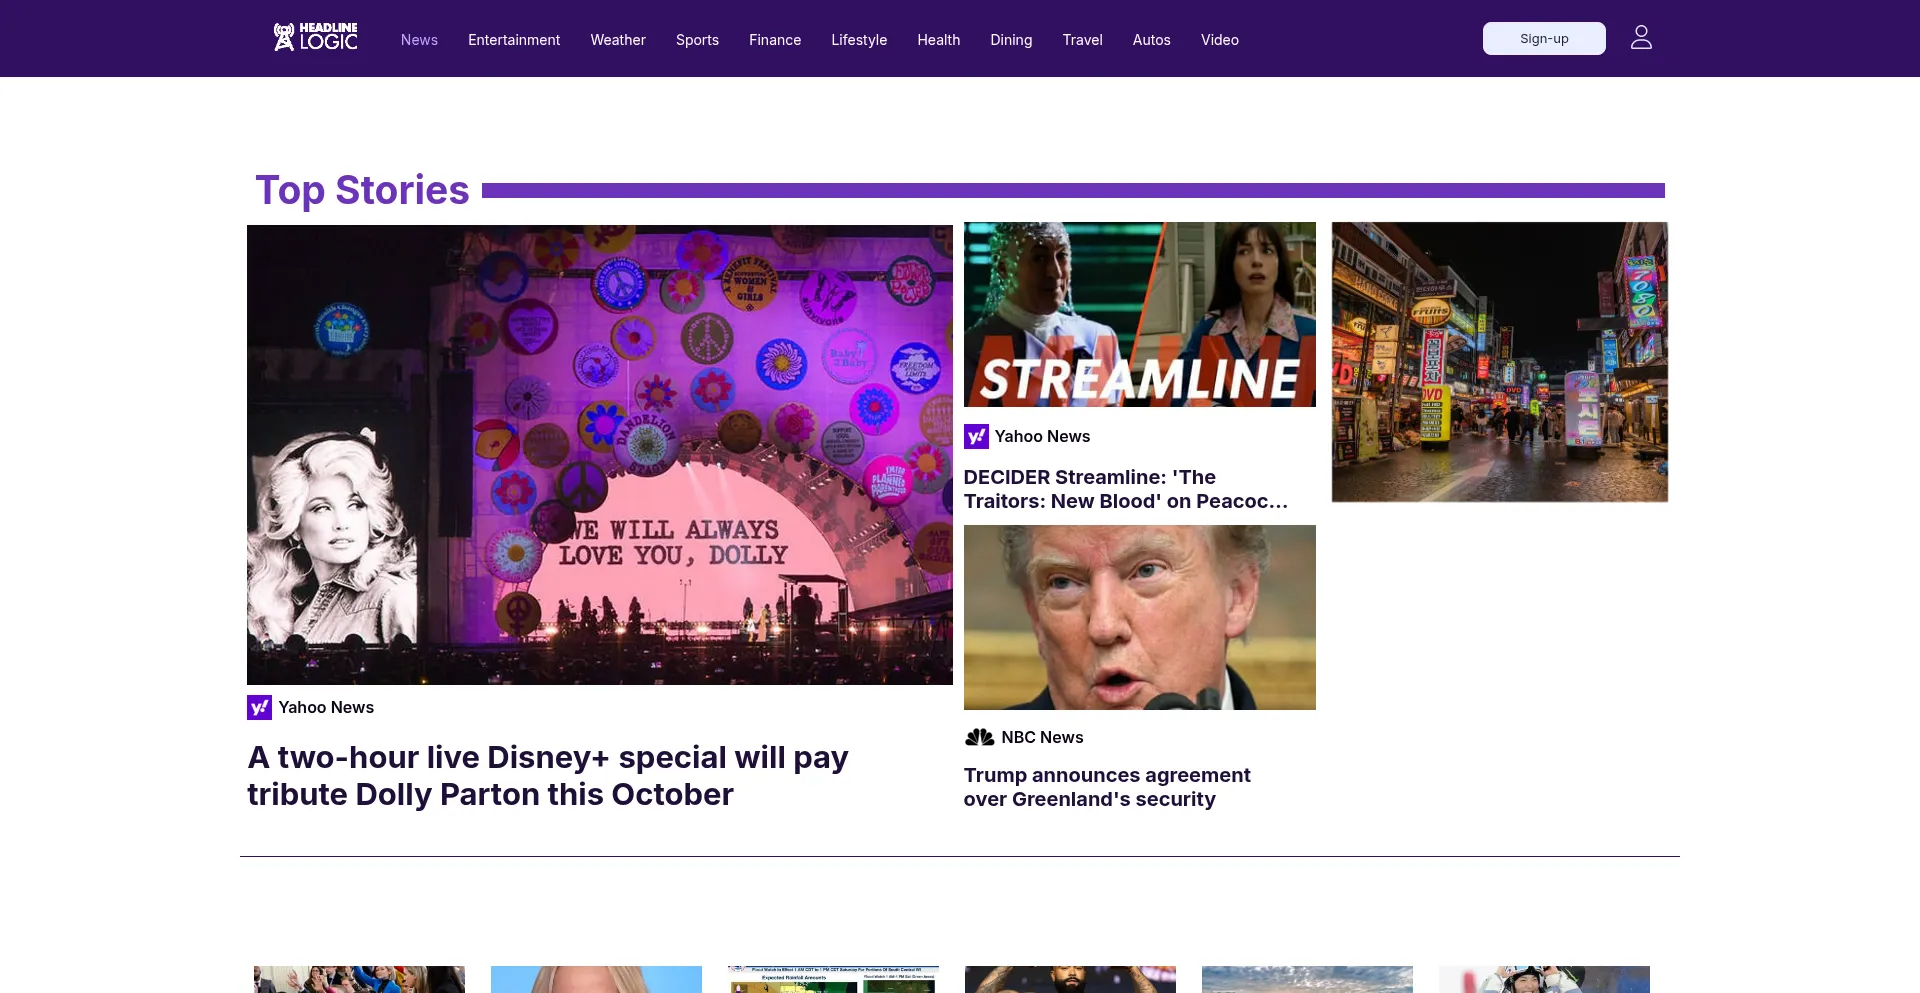Open the Lifestyle section
This screenshot has width=1920, height=993.
(859, 40)
